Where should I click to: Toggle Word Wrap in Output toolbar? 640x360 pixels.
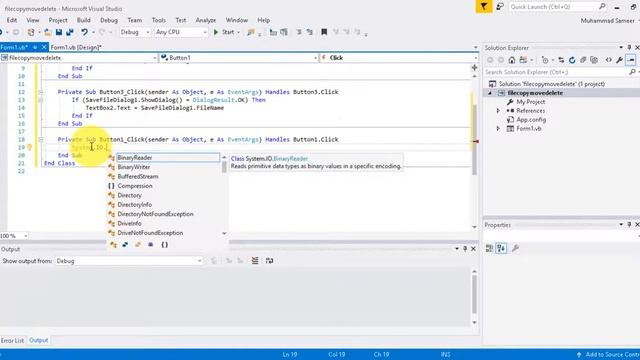pos(269,260)
